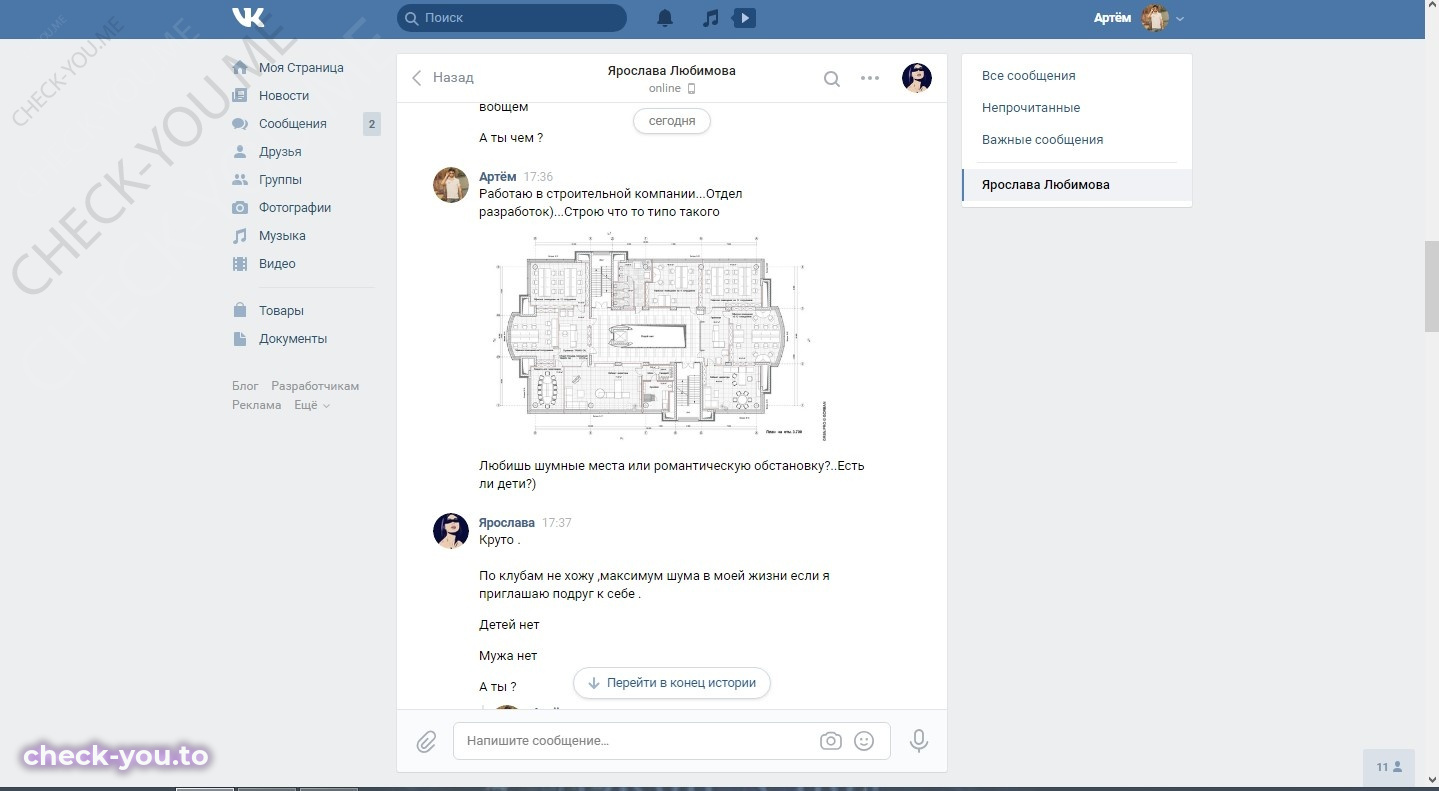The image size is (1439, 791).
Task: Open Новости in the sidebar
Action: click(x=284, y=96)
